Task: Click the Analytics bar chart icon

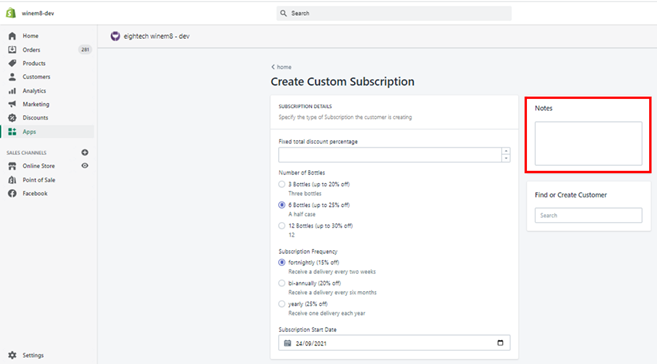Action: 12,91
